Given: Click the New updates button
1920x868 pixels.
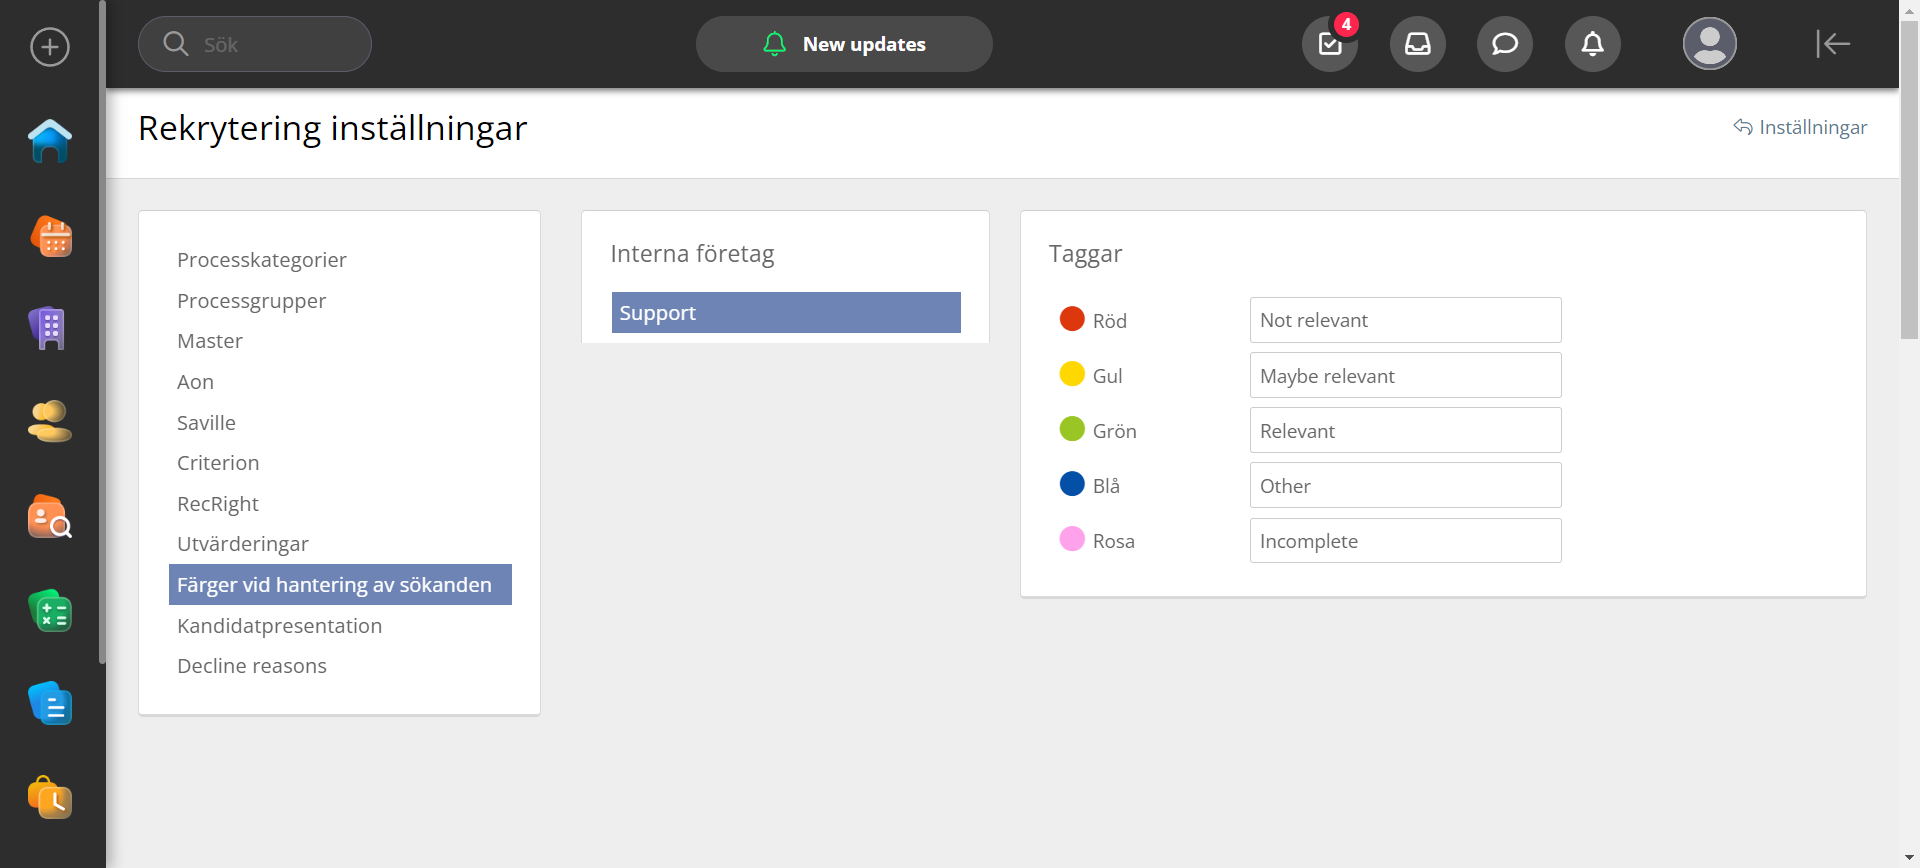Looking at the screenshot, I should (844, 44).
